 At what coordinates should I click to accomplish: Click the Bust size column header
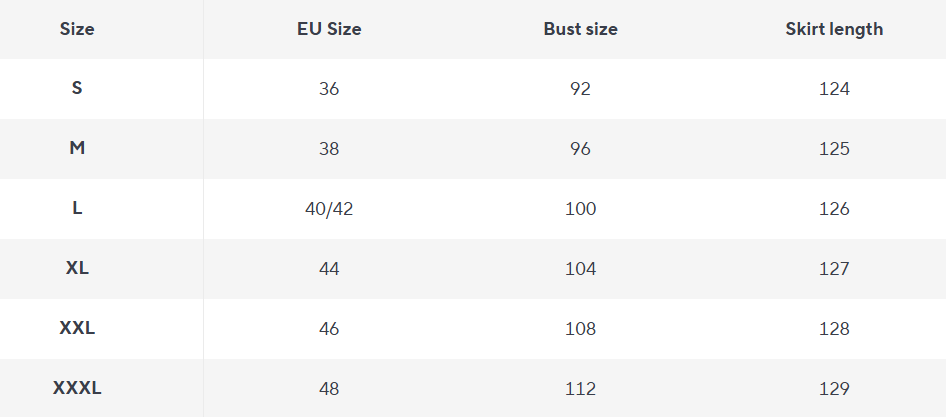580,29
